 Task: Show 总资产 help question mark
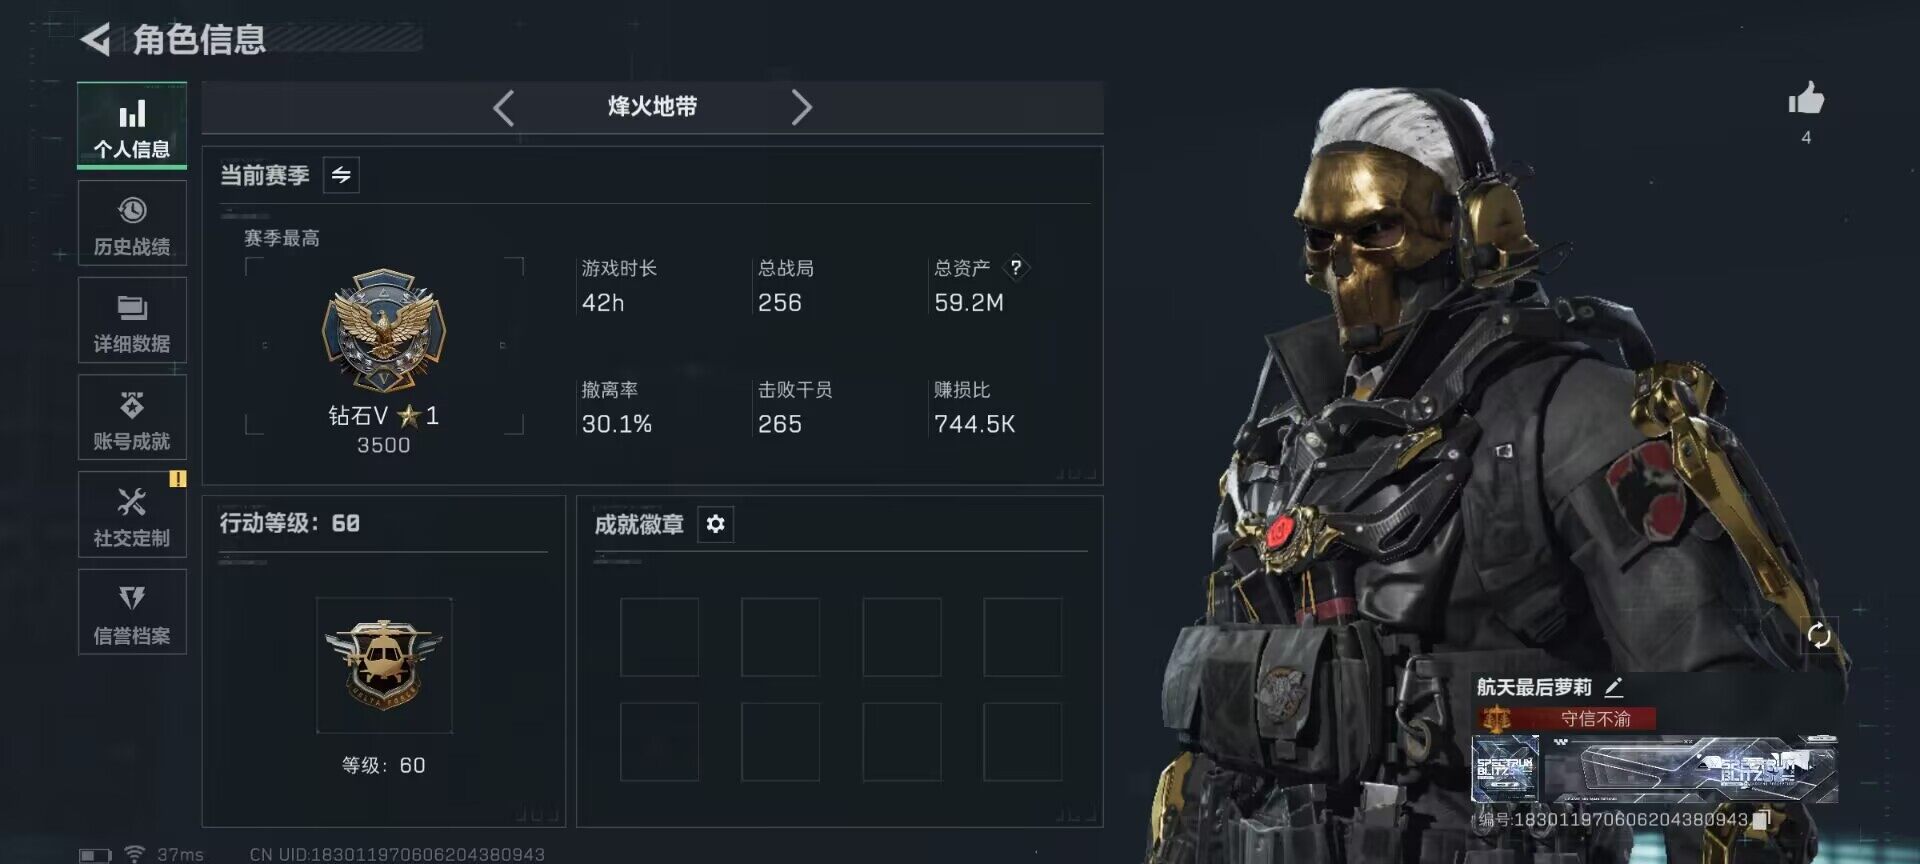coord(1016,268)
